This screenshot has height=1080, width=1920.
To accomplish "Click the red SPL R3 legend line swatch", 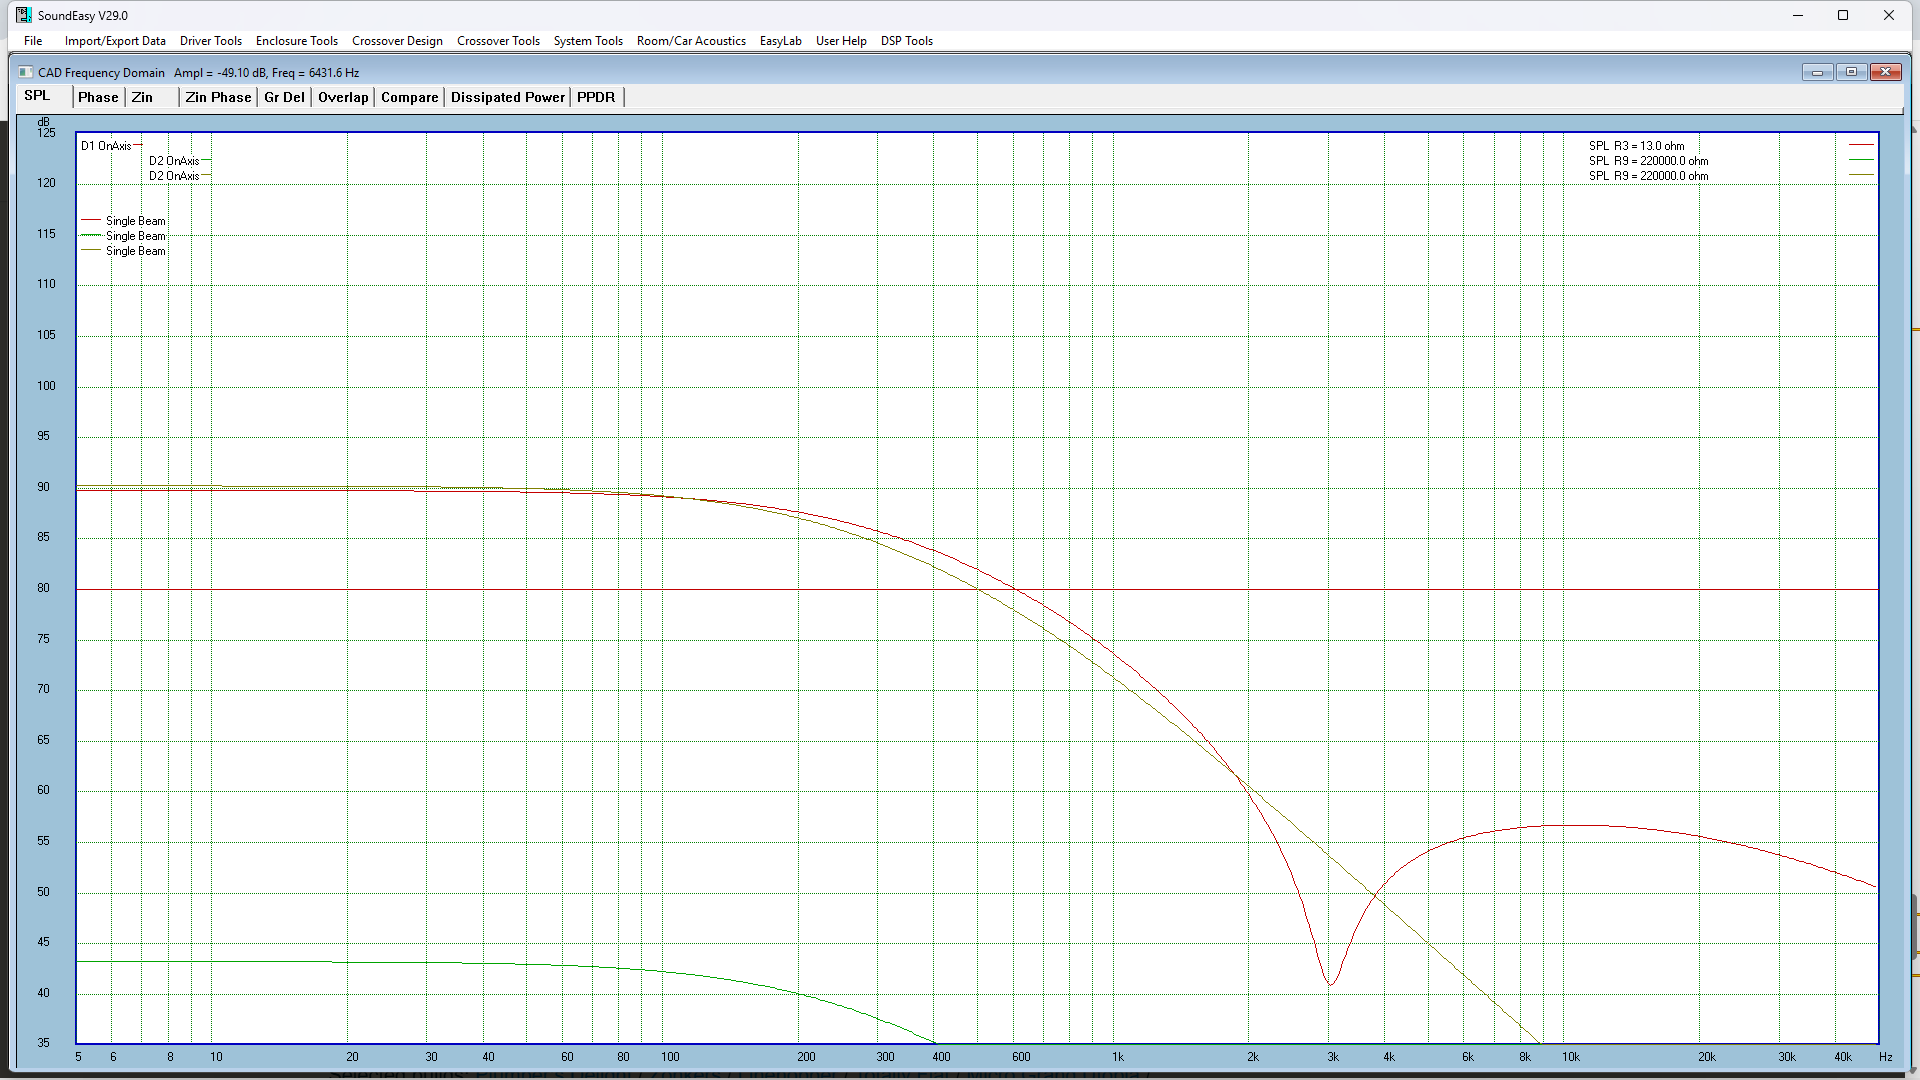I will (x=1860, y=146).
